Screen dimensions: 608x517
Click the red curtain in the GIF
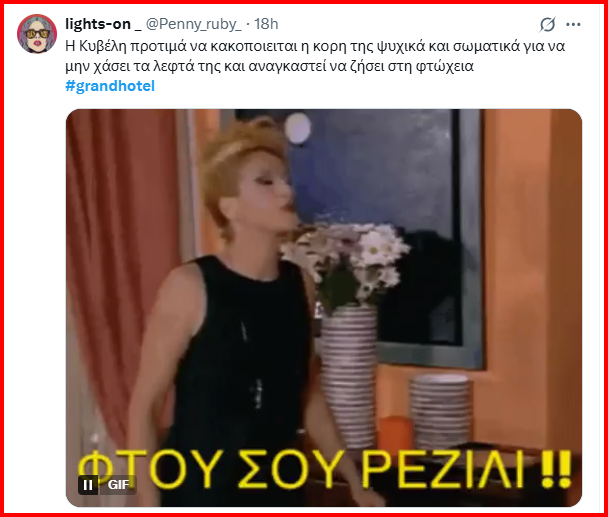(x=120, y=271)
